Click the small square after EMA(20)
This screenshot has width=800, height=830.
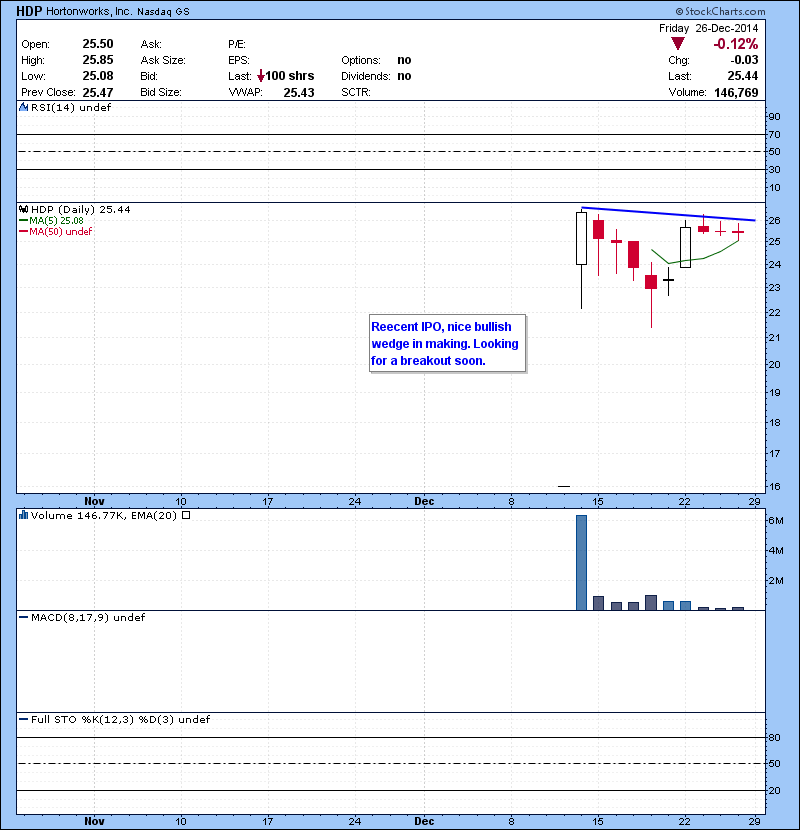tap(186, 515)
